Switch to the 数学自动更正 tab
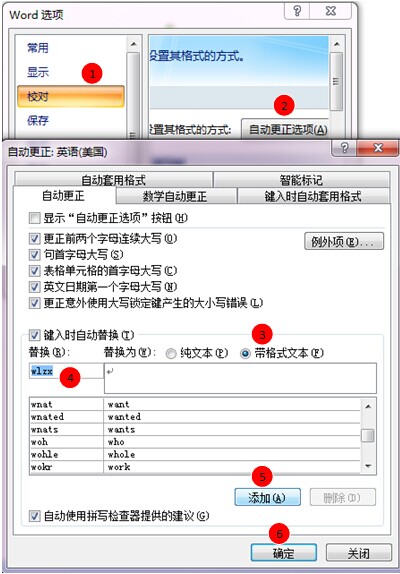 176,196
